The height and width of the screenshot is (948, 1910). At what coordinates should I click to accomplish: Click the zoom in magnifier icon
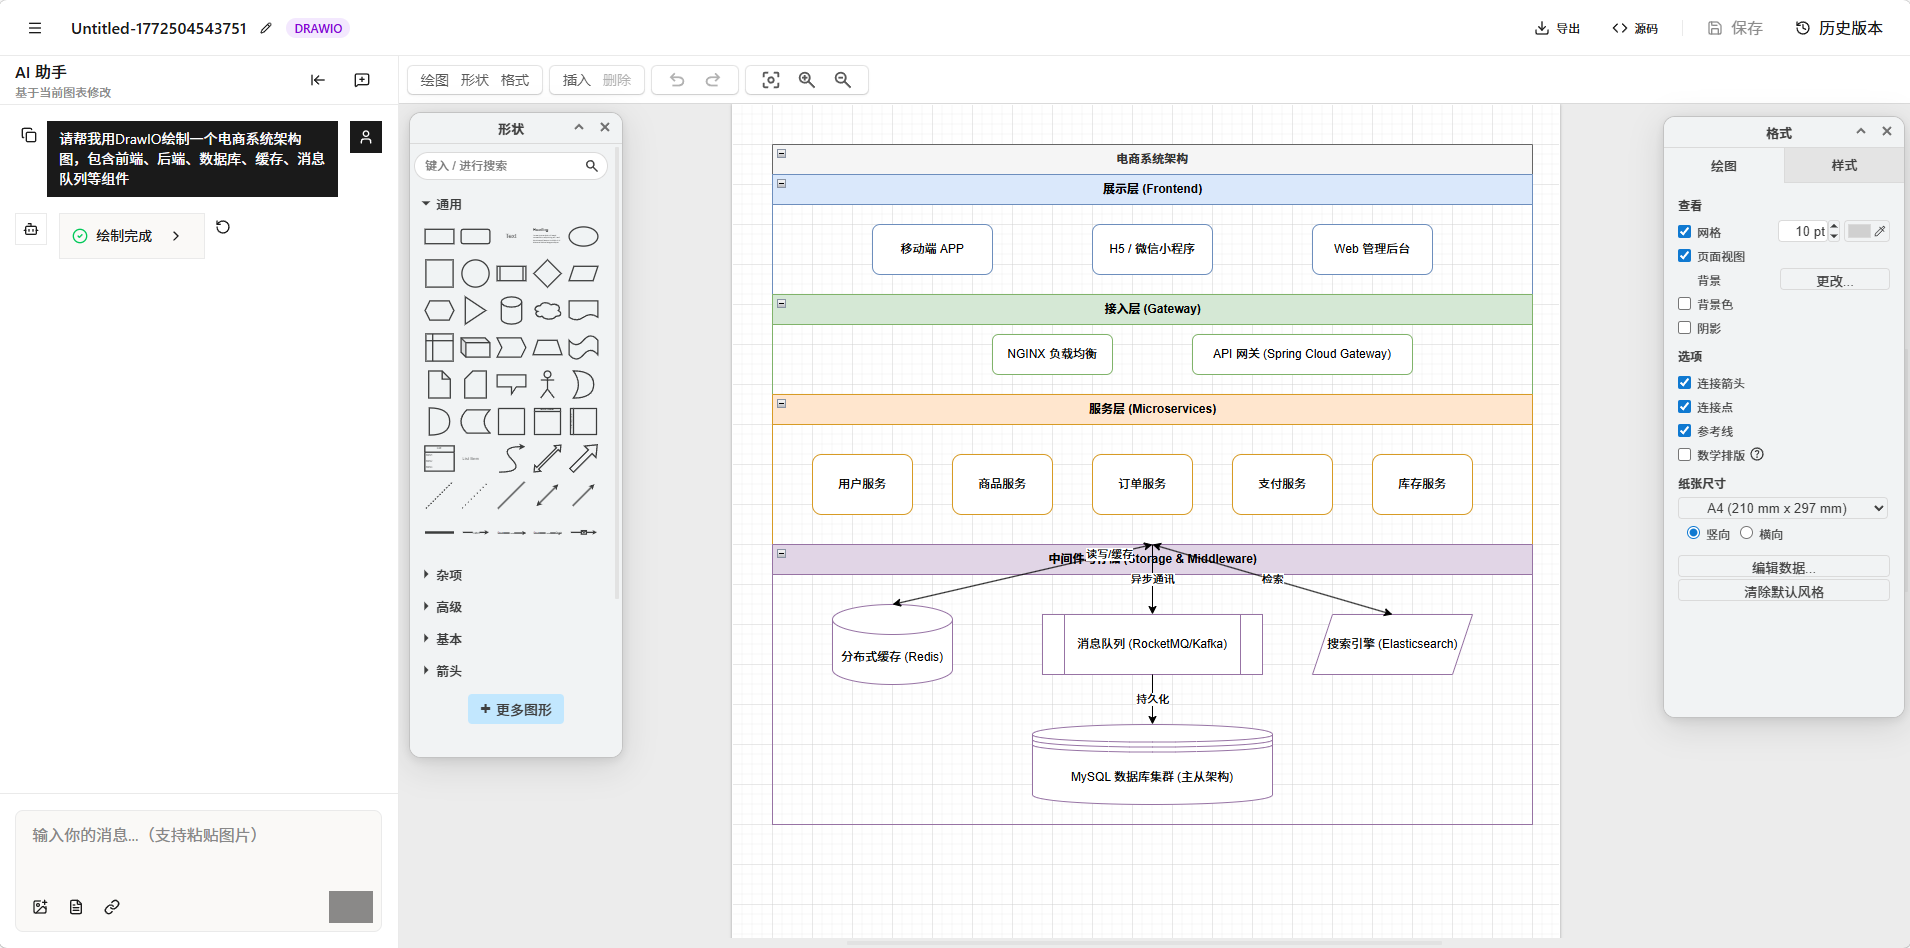click(x=806, y=80)
